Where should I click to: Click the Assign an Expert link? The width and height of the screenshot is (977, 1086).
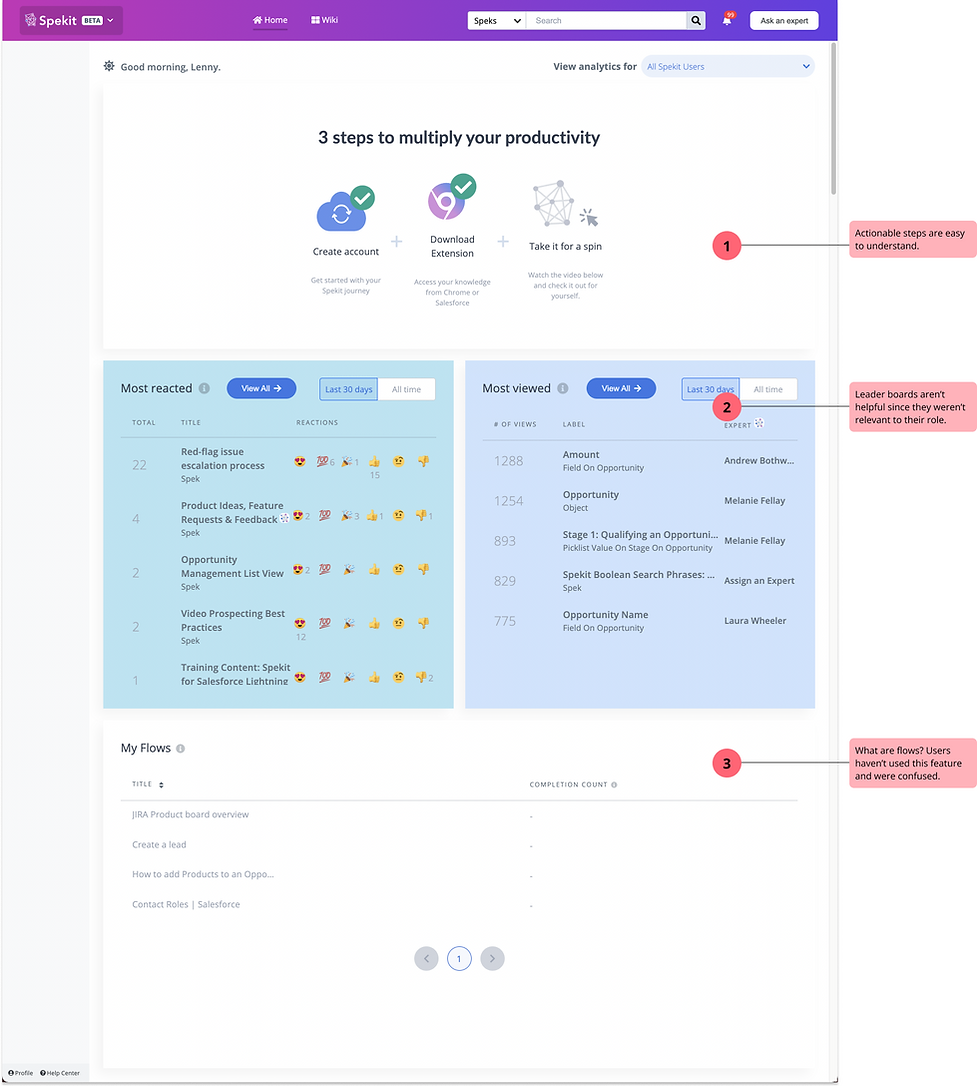pos(759,581)
